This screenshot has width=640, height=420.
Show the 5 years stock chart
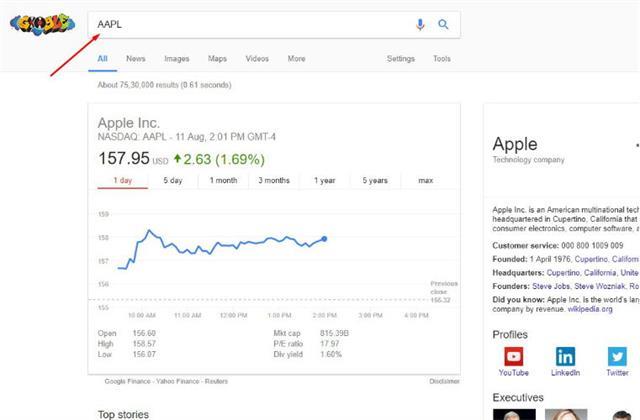375,180
